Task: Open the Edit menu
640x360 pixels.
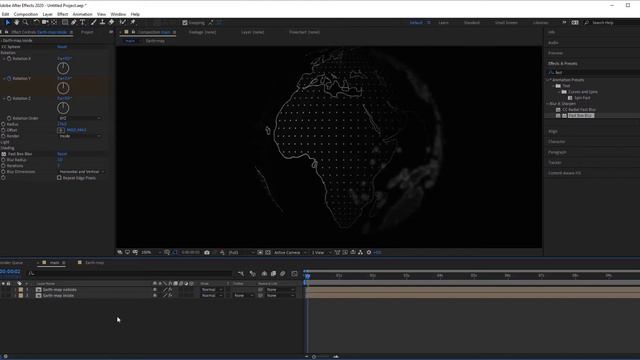Action: [x=5, y=14]
